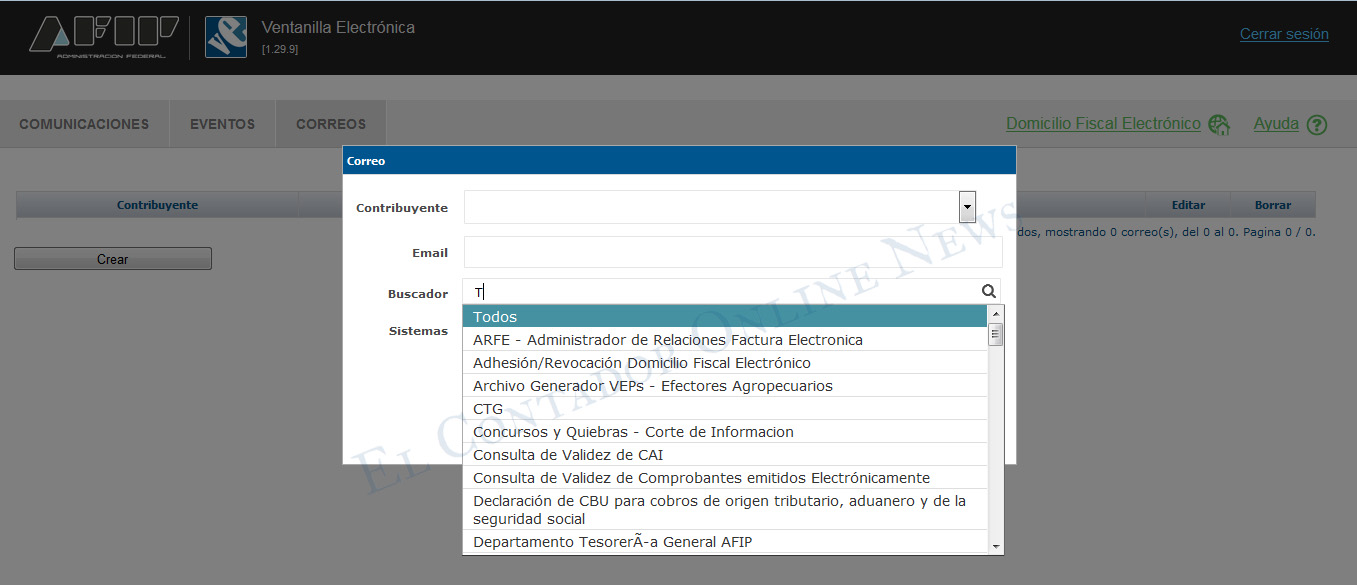The image size is (1357, 585).
Task: Click the AFIP logo in header
Action: 103,37
